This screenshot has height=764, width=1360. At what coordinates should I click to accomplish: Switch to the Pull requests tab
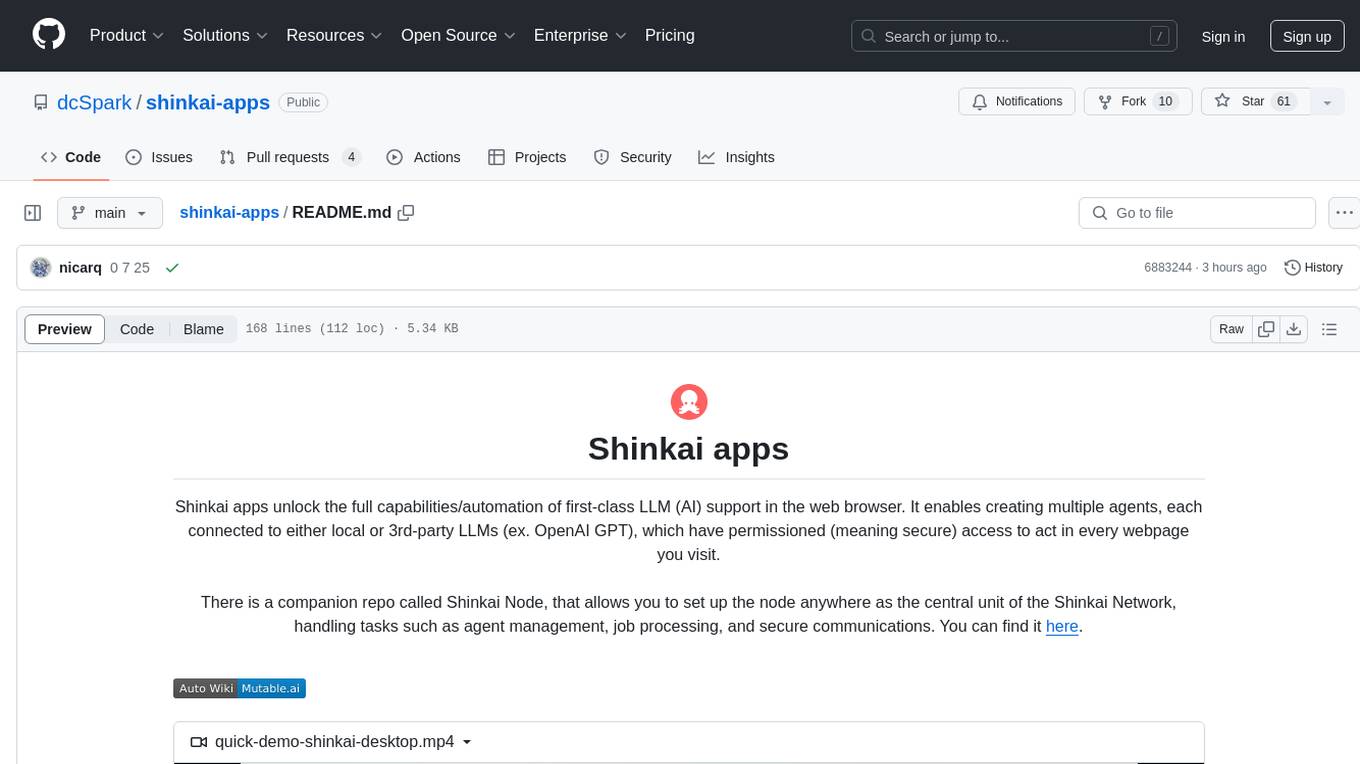(289, 157)
